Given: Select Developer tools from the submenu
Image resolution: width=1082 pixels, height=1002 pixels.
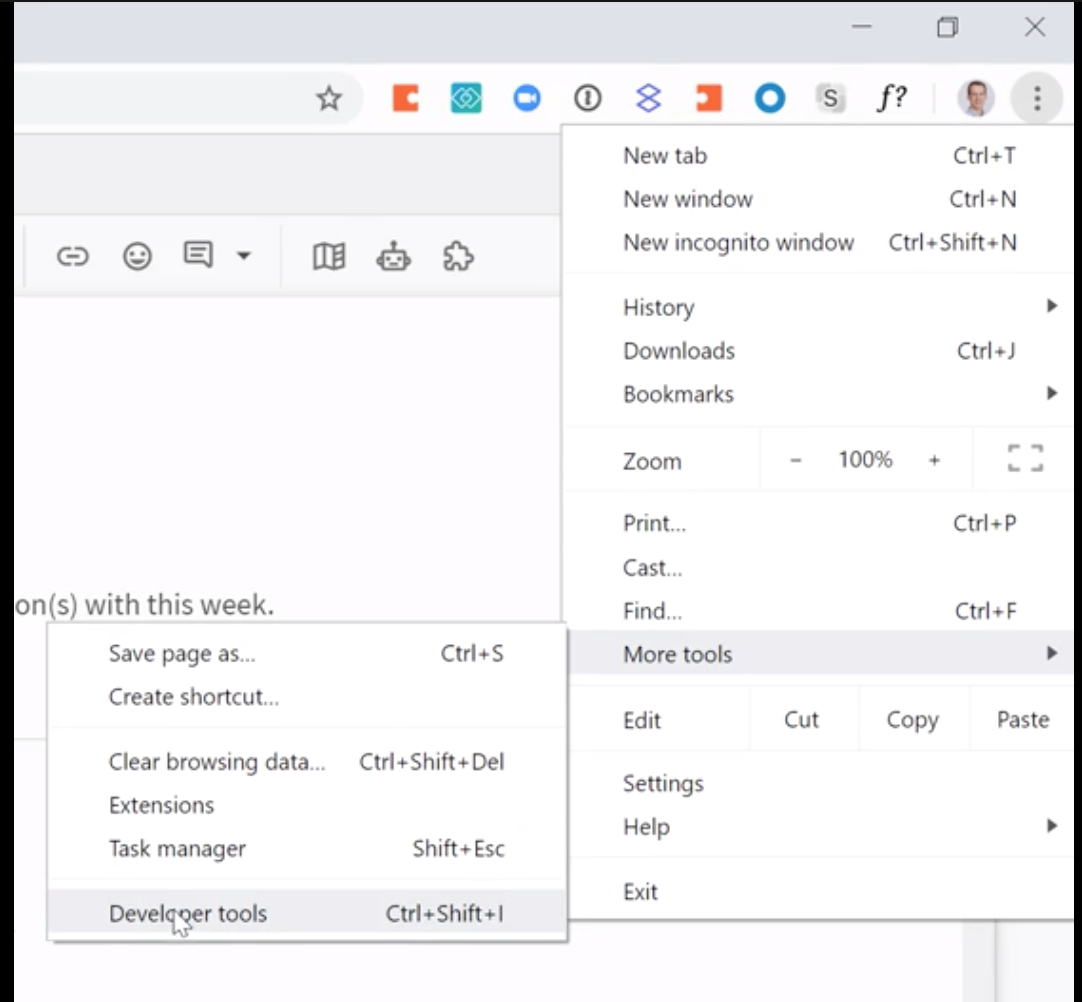Looking at the screenshot, I should [188, 913].
